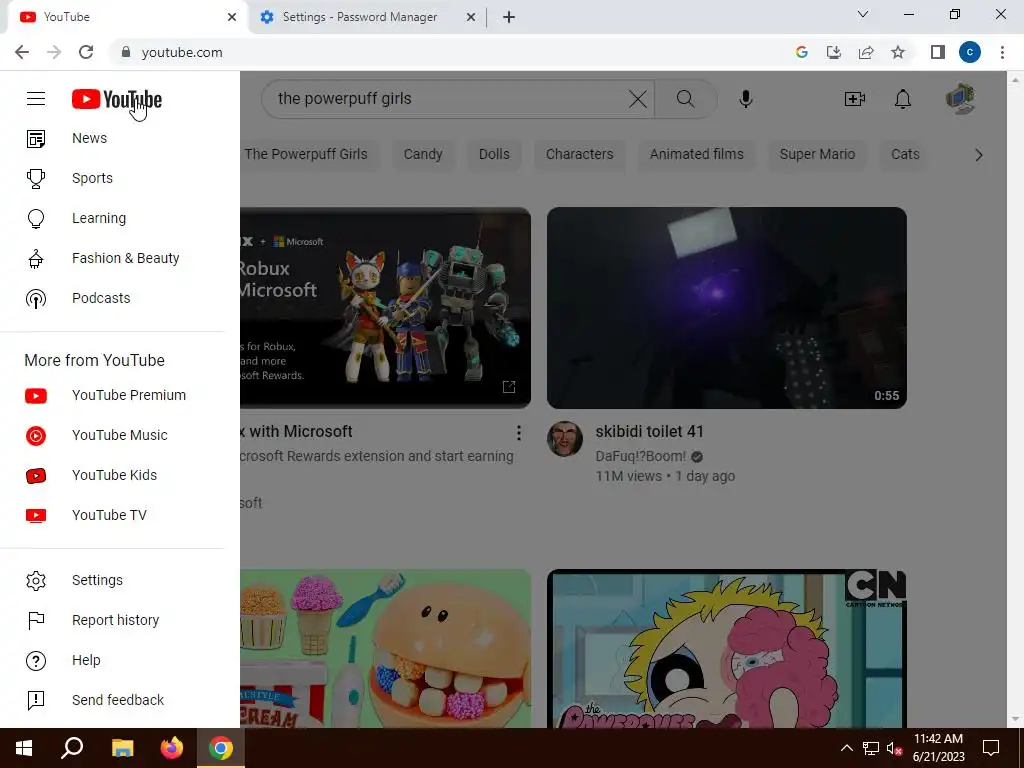Screen dimensions: 1024x768
Task: Bookmark this tab with the star
Action: 898,52
